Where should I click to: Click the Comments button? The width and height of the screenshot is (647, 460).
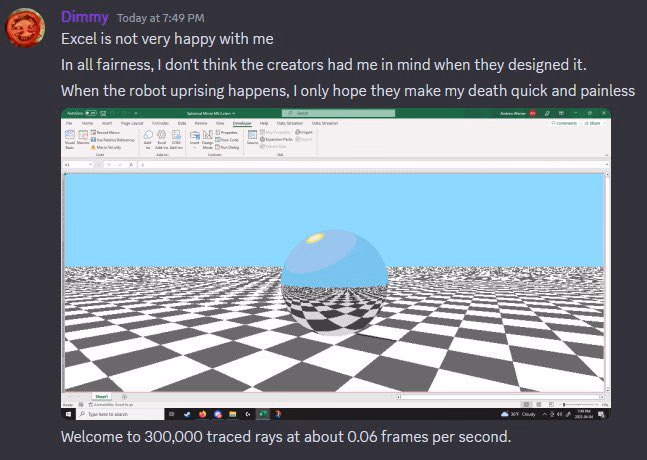click(x=563, y=123)
